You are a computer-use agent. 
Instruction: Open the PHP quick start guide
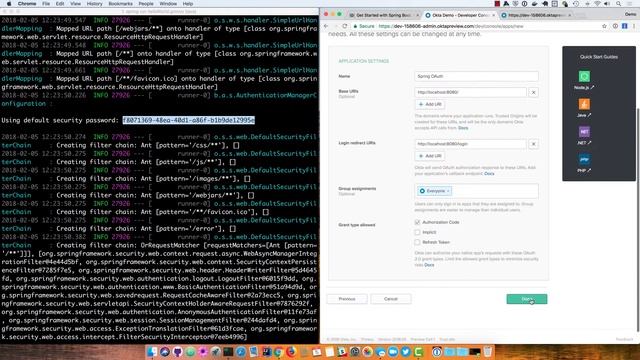point(584,163)
